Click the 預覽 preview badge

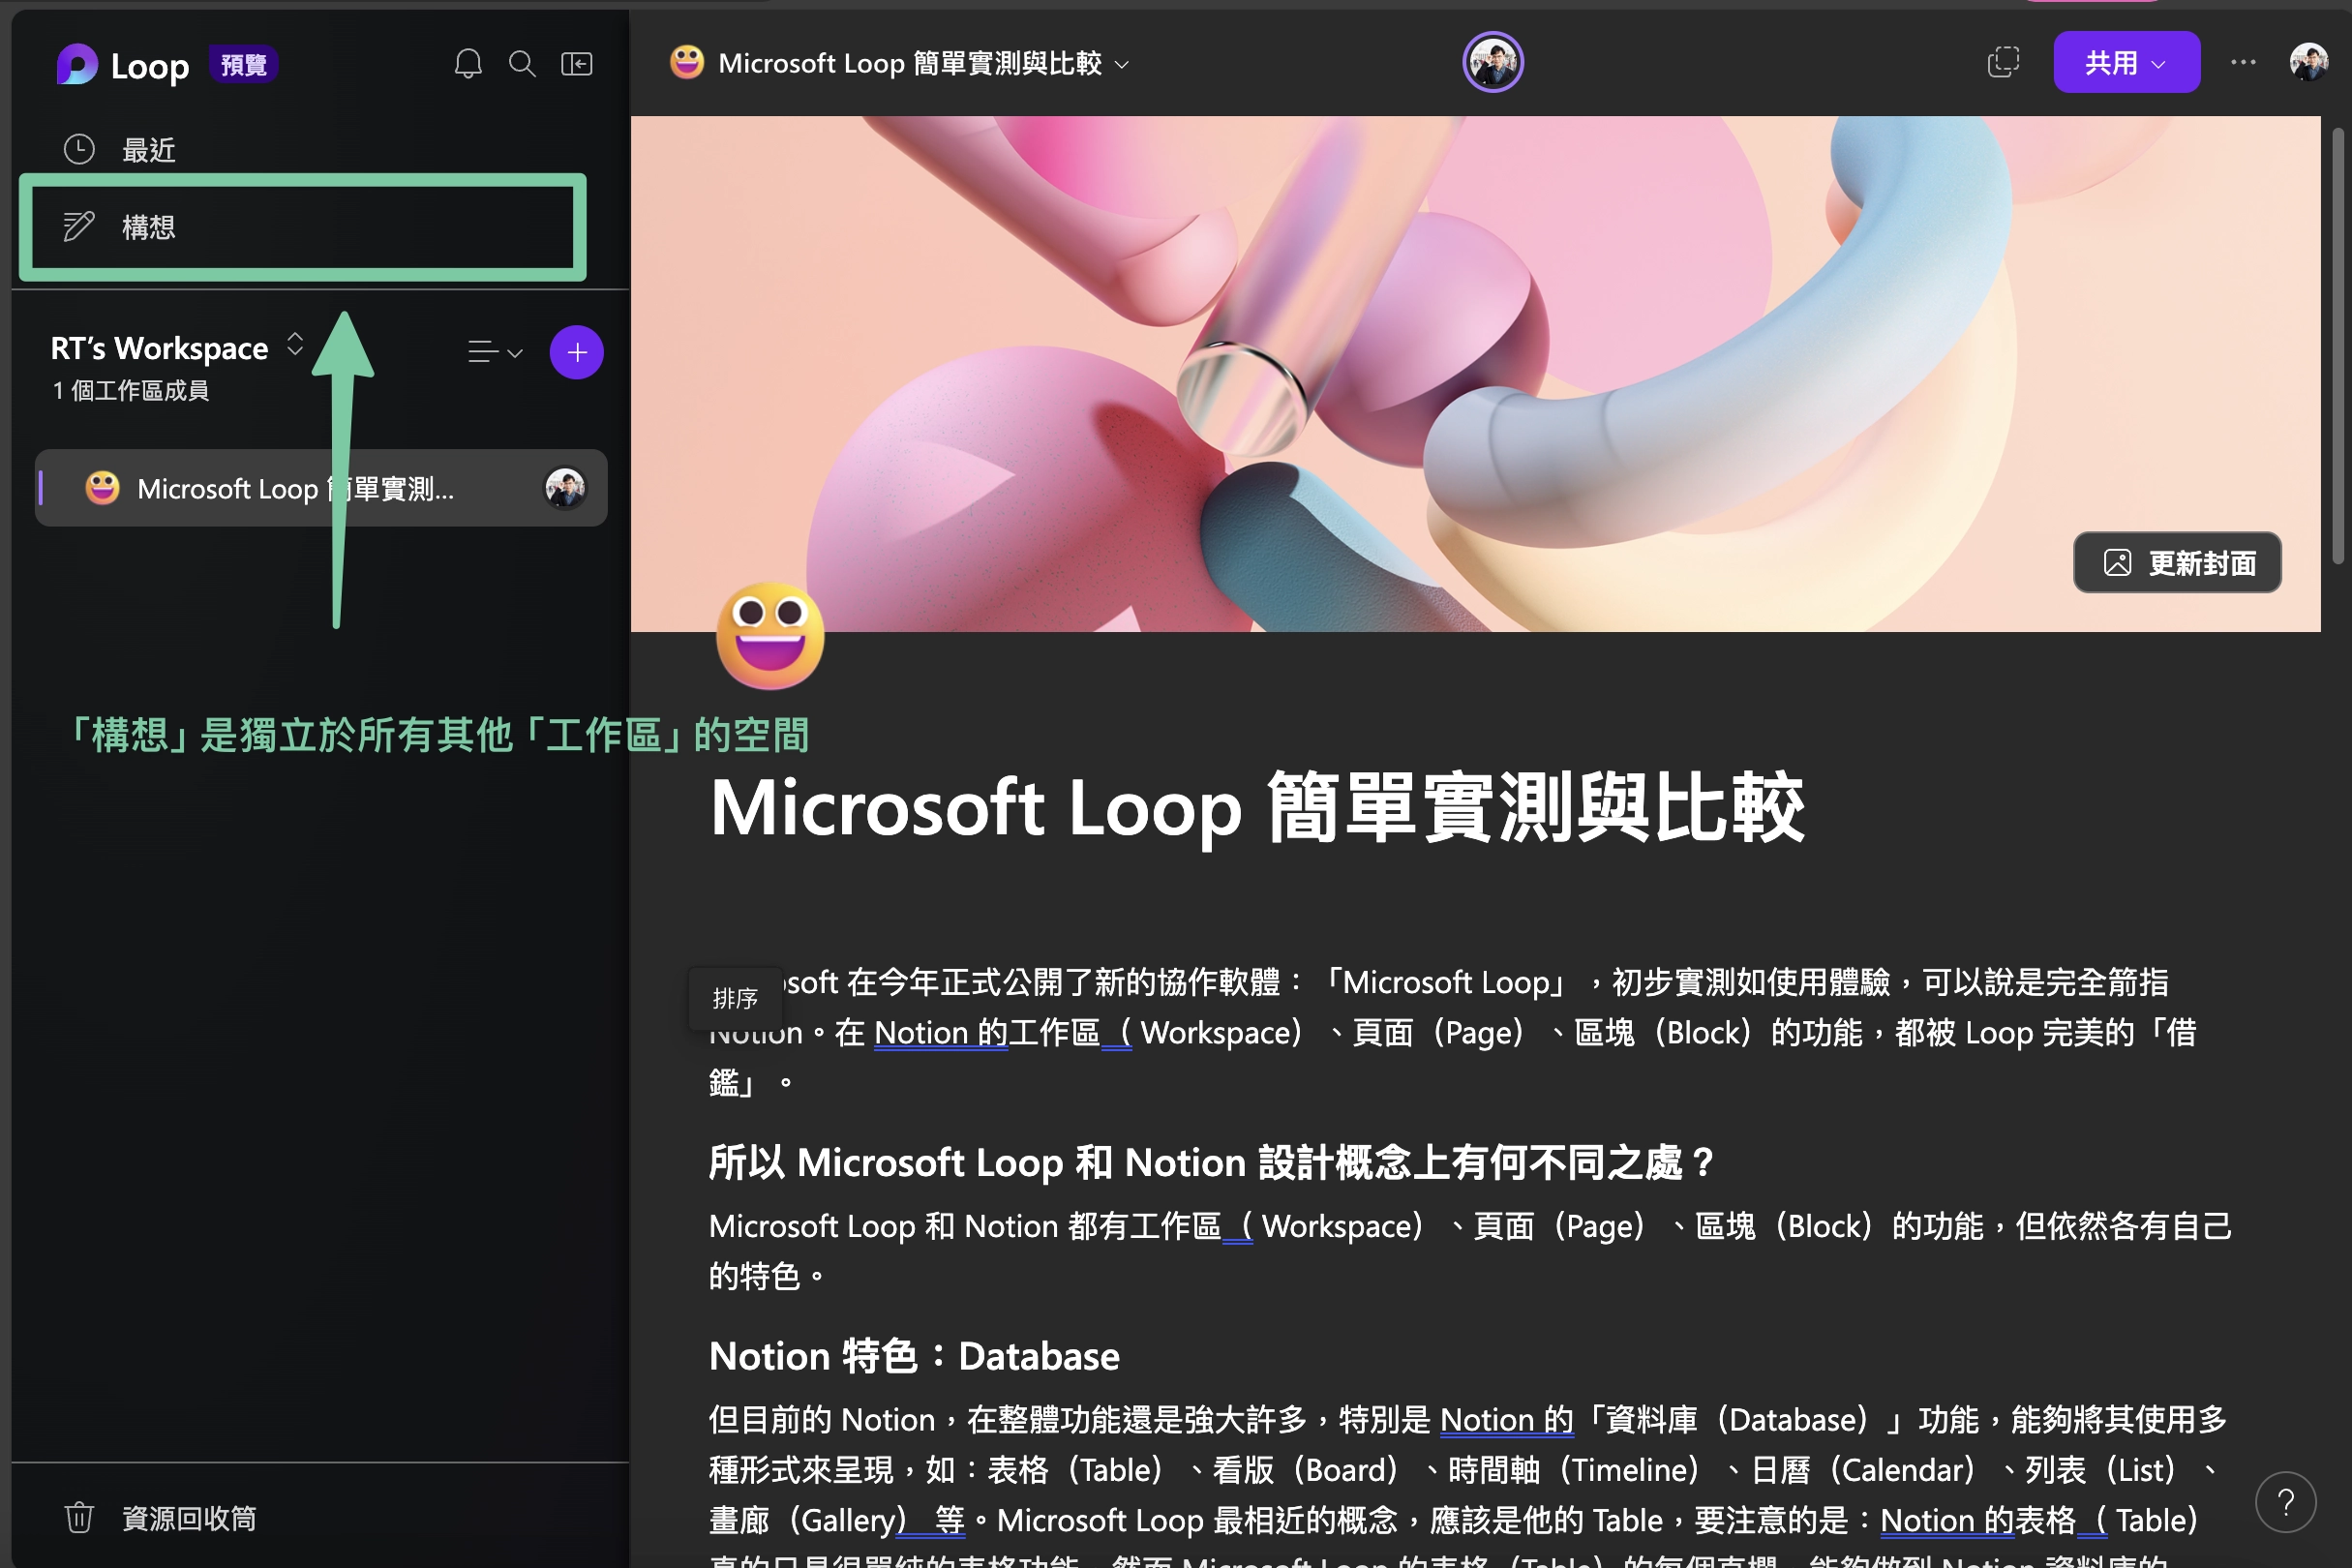click(243, 65)
